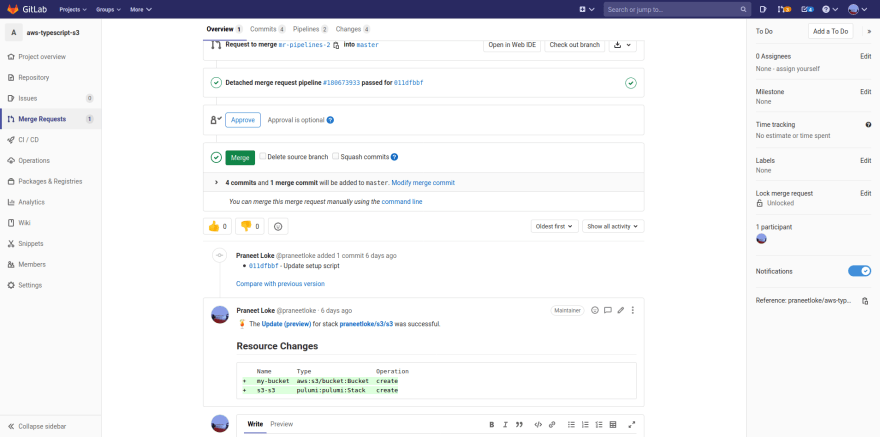Insert table icon in editor
880x437 pixels.
[613, 425]
